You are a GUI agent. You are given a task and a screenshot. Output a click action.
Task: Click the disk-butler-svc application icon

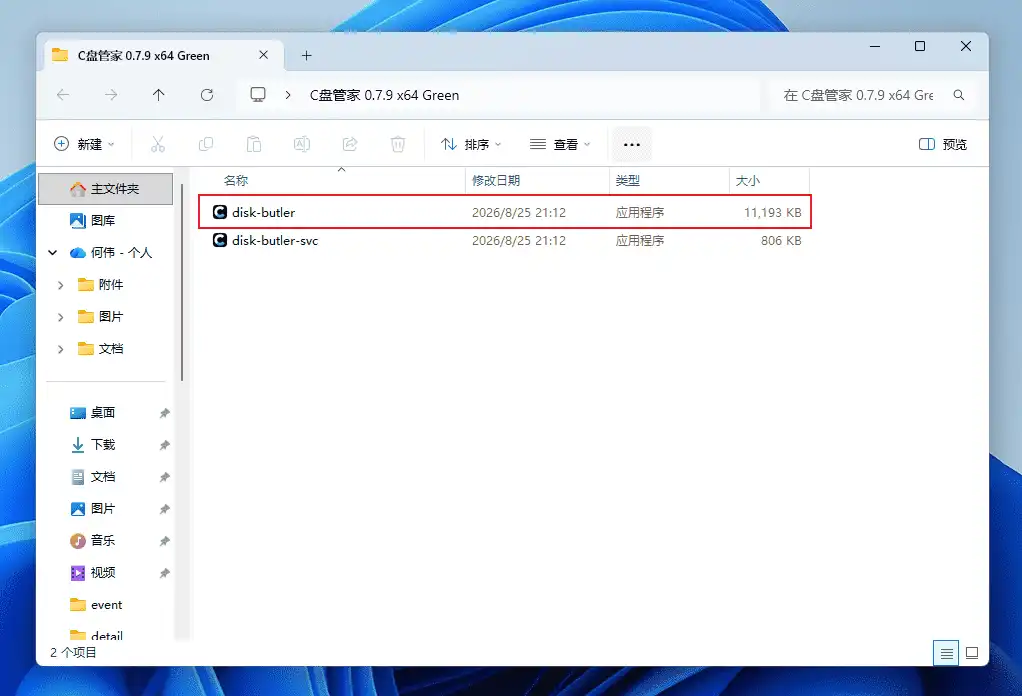coord(220,240)
